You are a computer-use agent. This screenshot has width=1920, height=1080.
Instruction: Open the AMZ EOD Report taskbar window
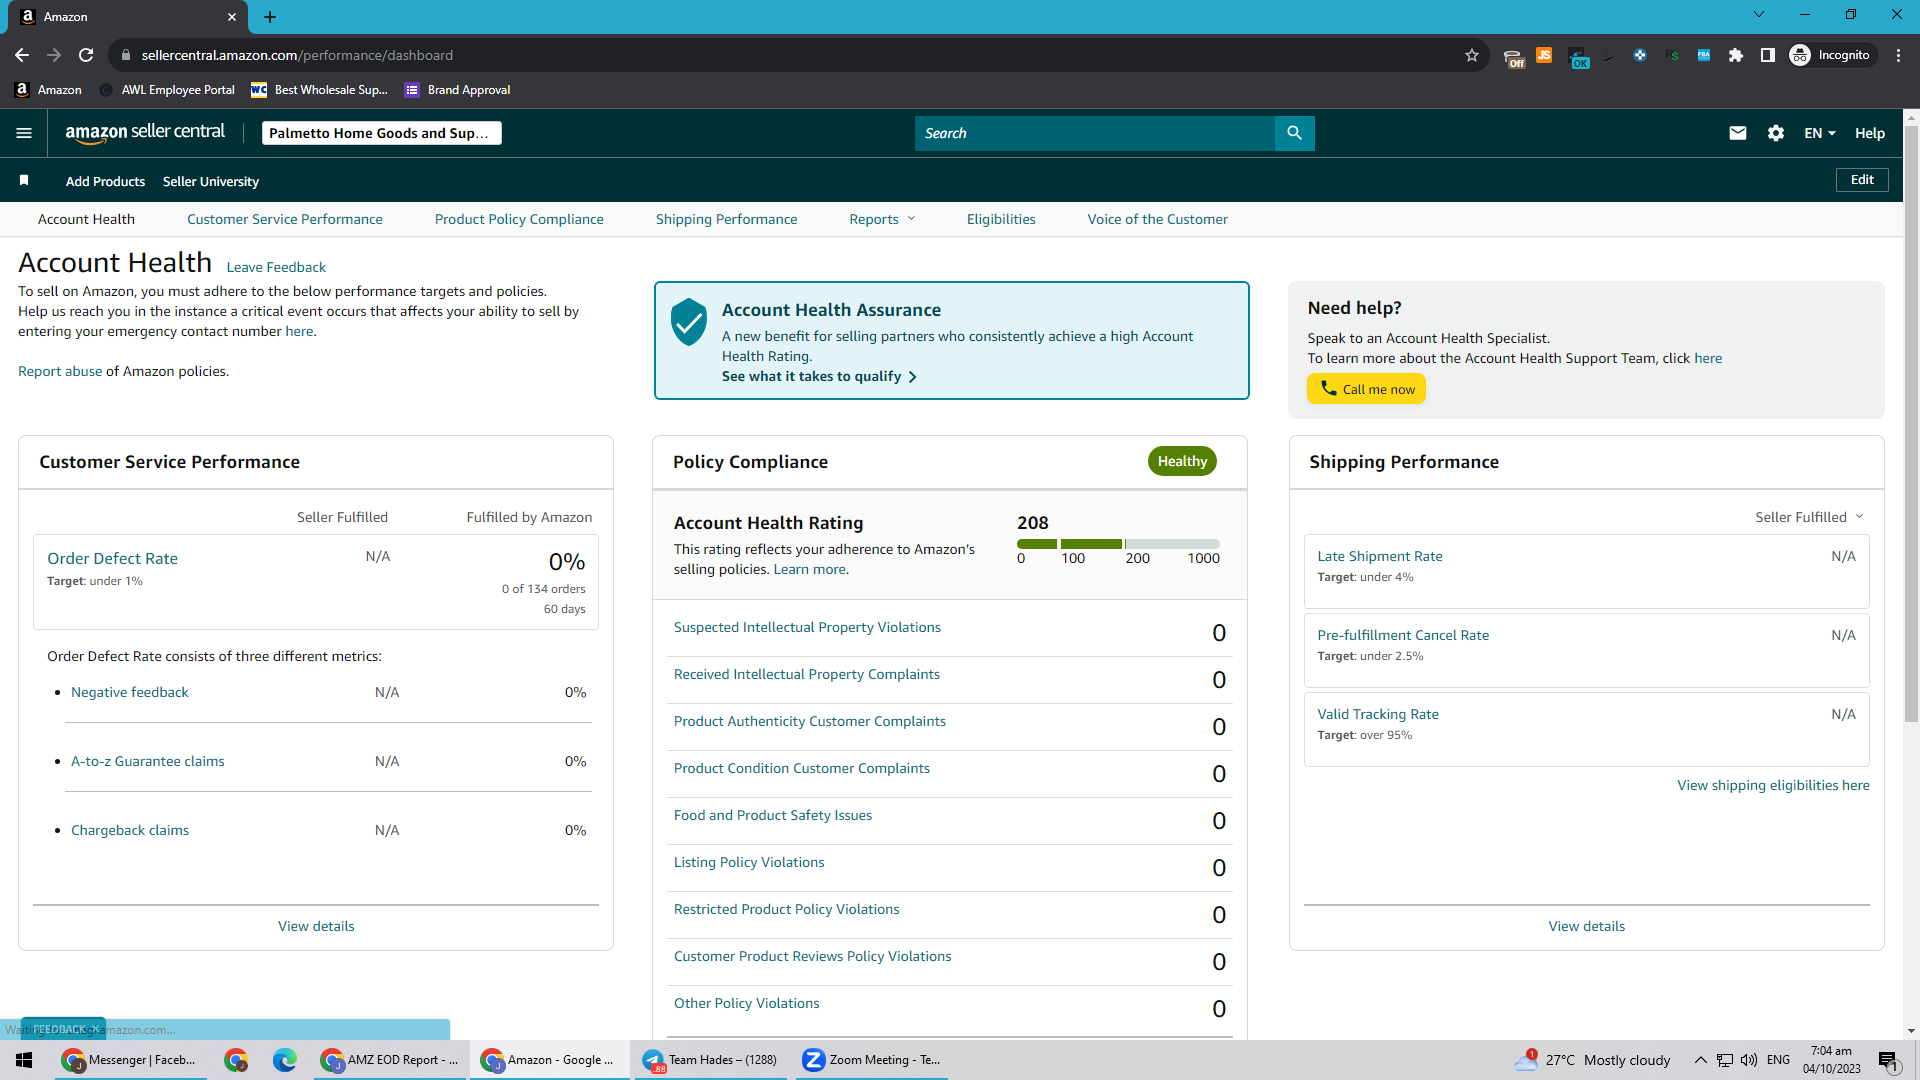[x=390, y=1060]
